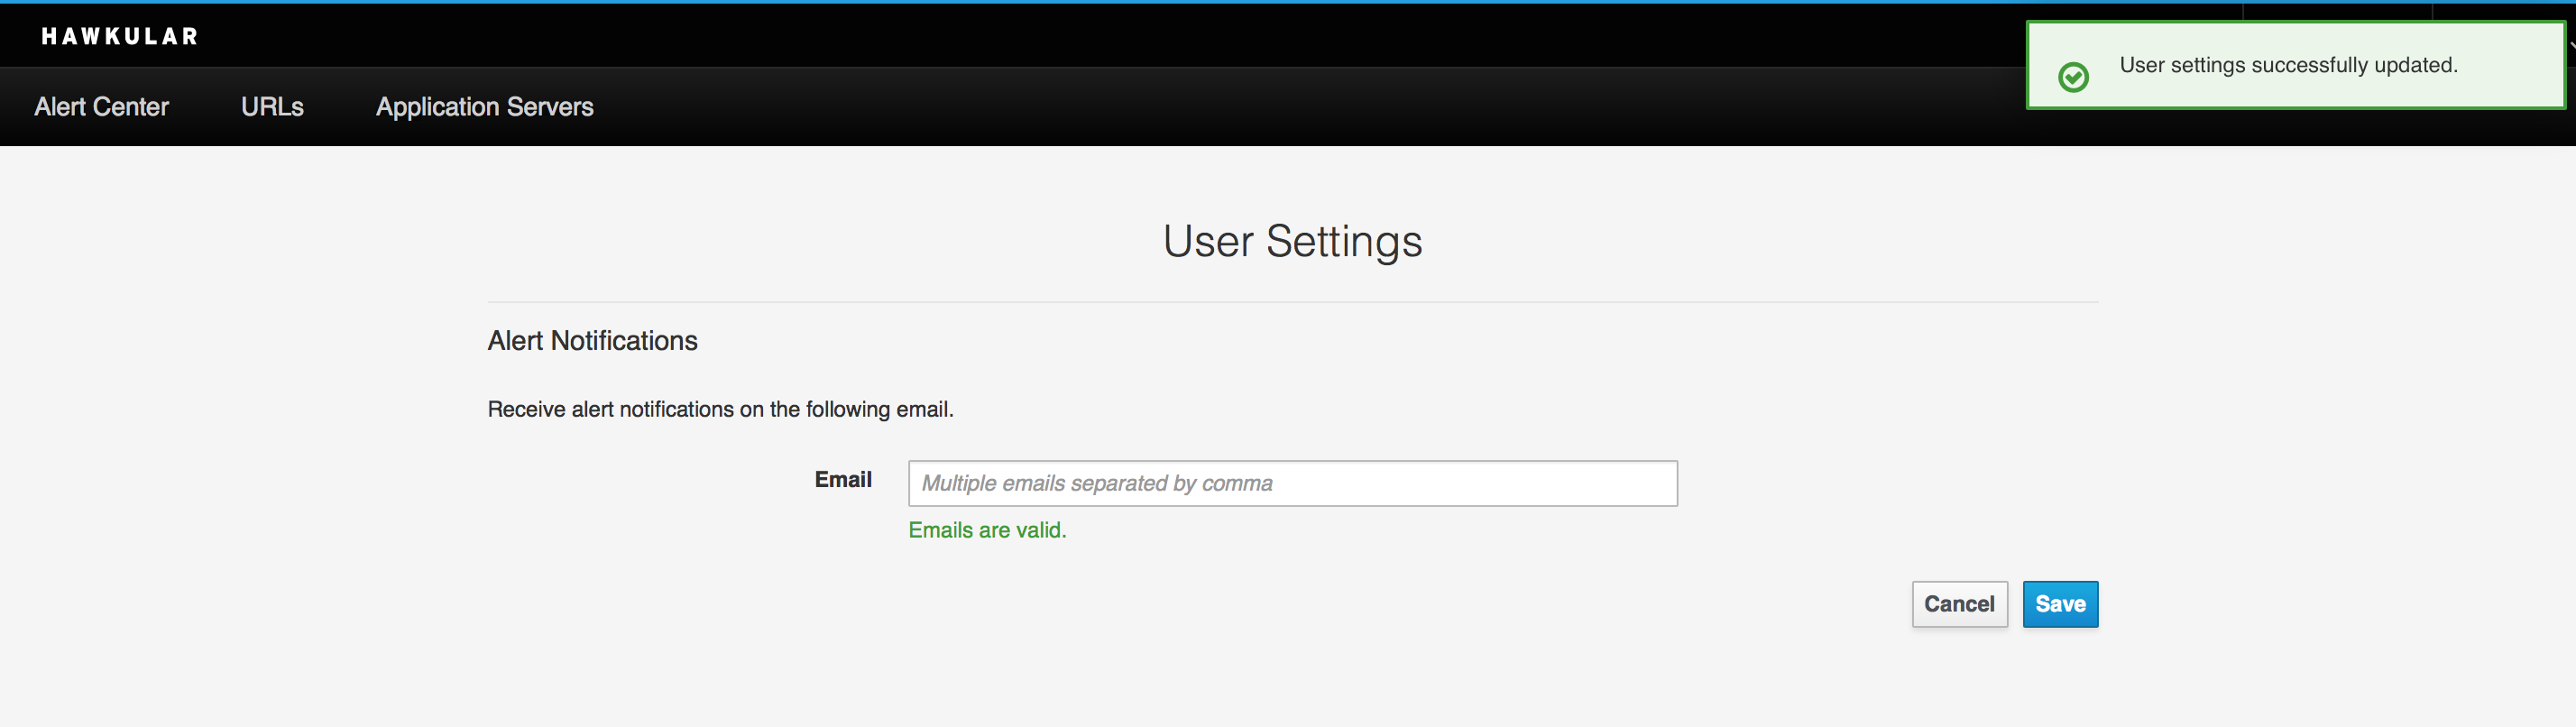
Task: Expand the chevron right of the notification
Action: [2571, 45]
